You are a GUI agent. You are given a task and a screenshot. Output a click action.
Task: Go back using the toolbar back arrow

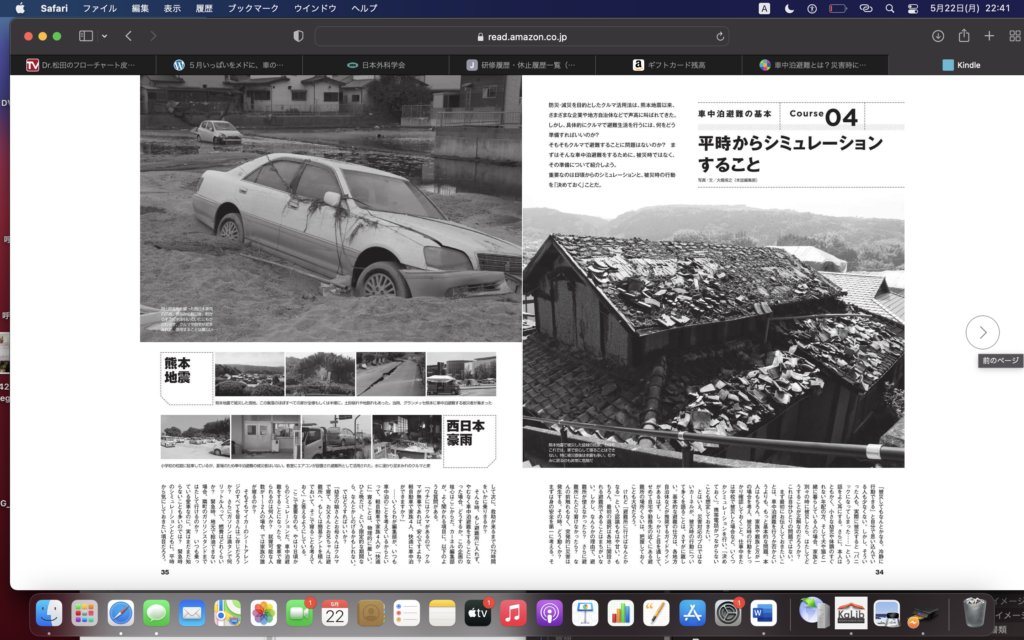[129, 36]
